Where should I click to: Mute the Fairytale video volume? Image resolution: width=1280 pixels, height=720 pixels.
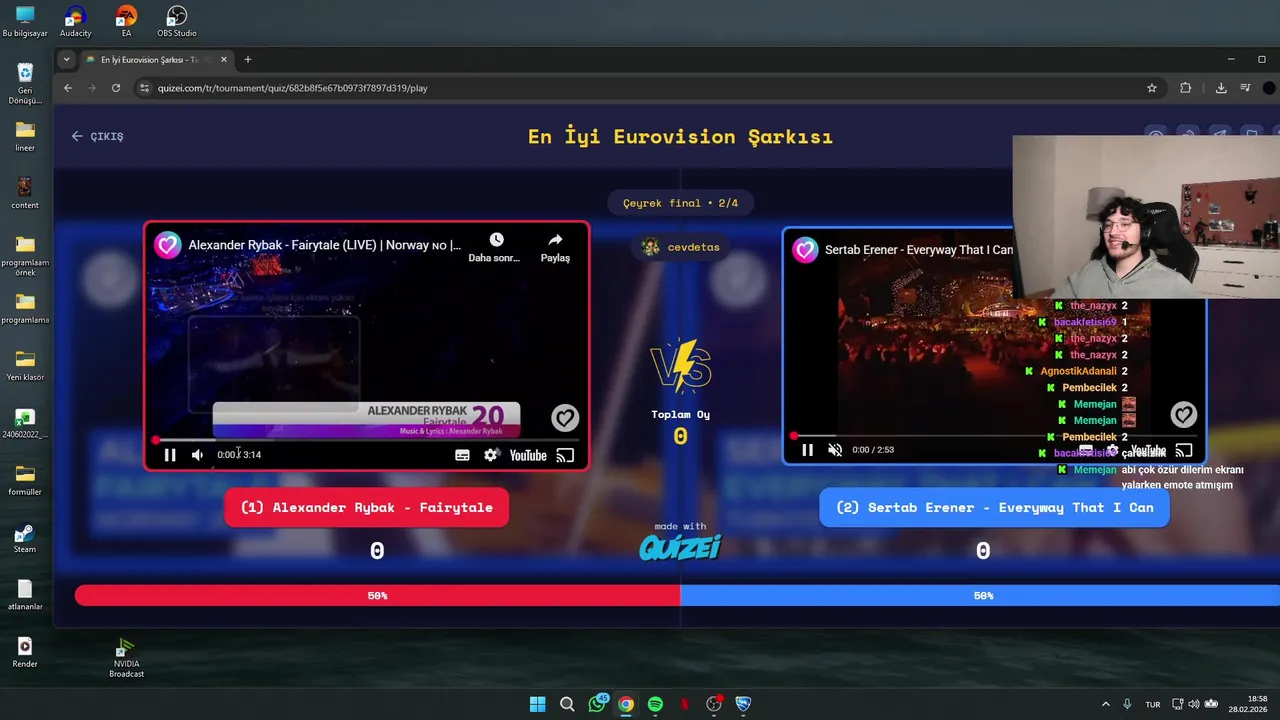click(198, 455)
